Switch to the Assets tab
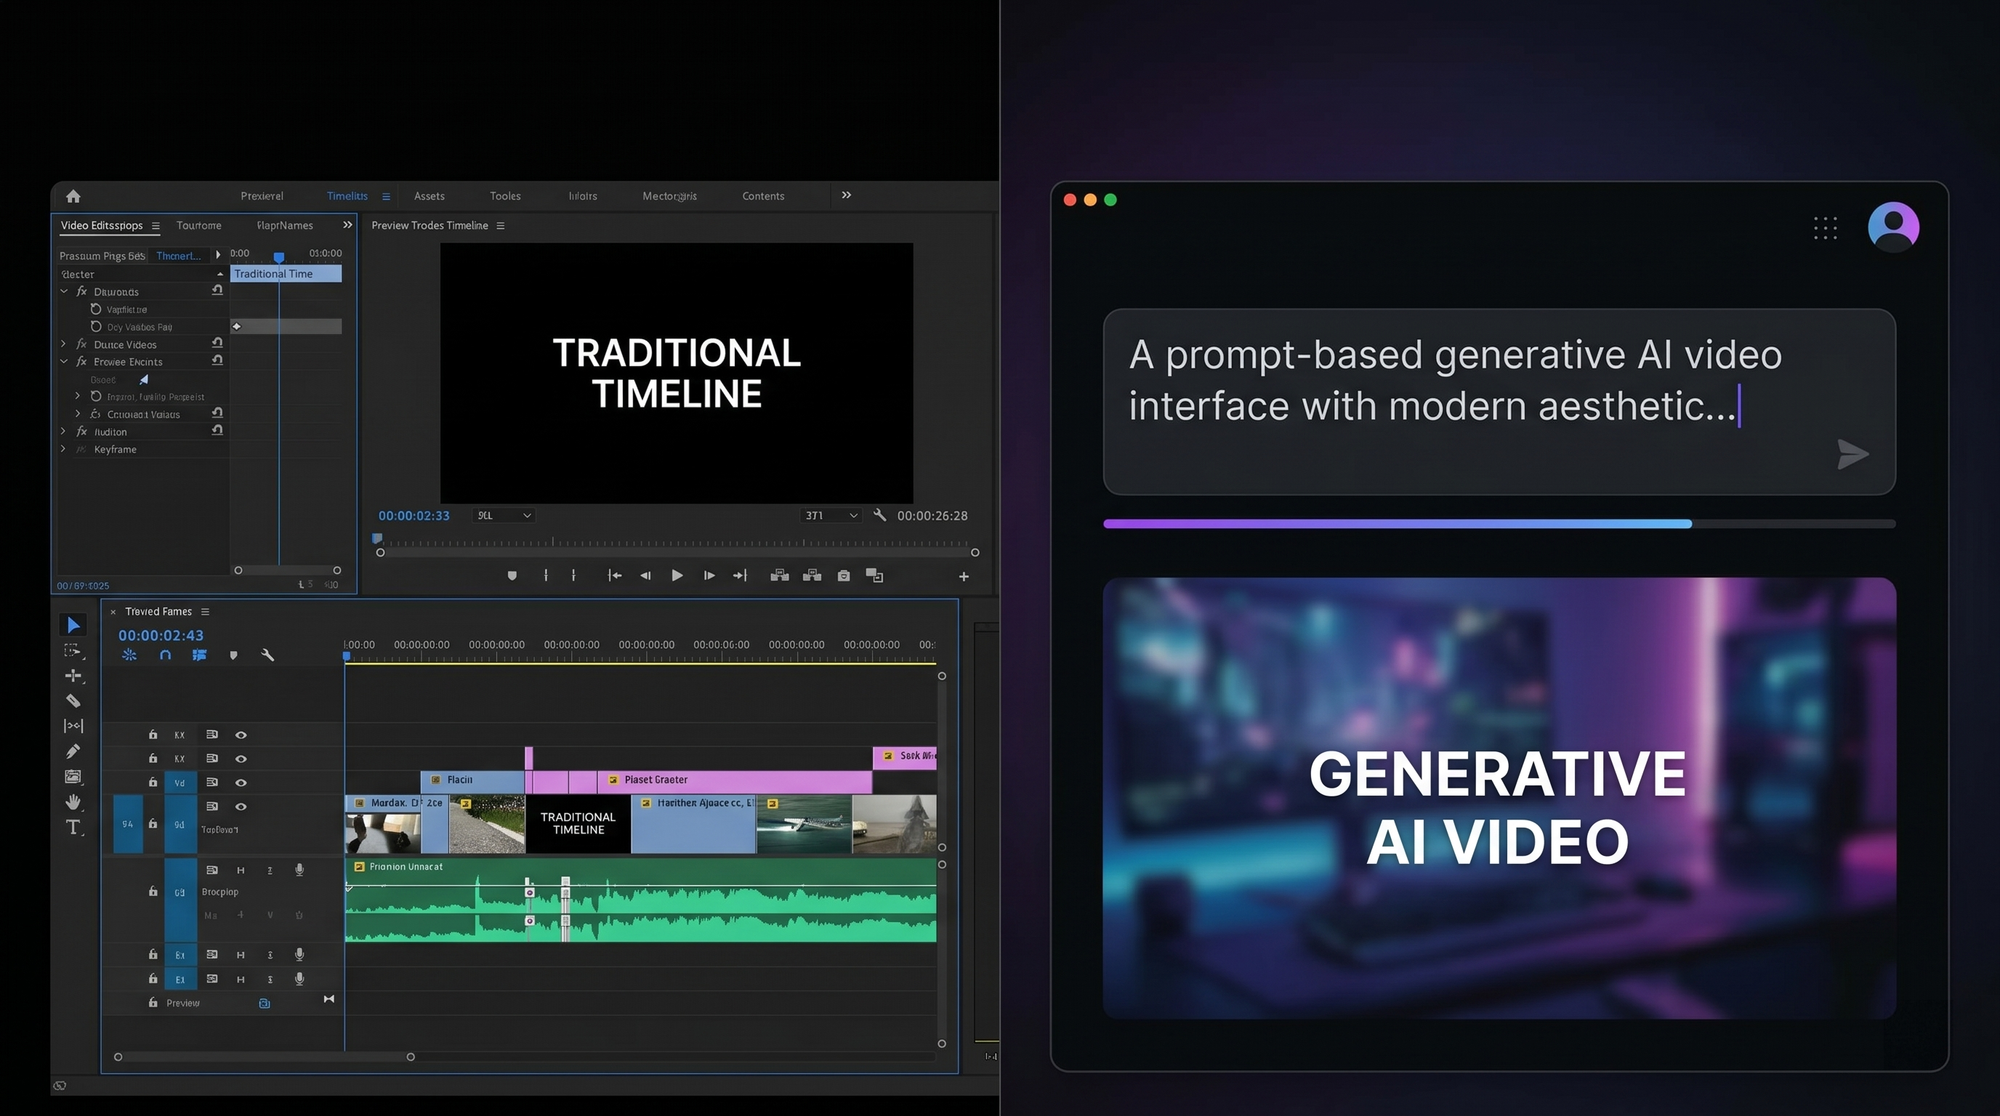Viewport: 2000px width, 1116px height. pos(429,196)
